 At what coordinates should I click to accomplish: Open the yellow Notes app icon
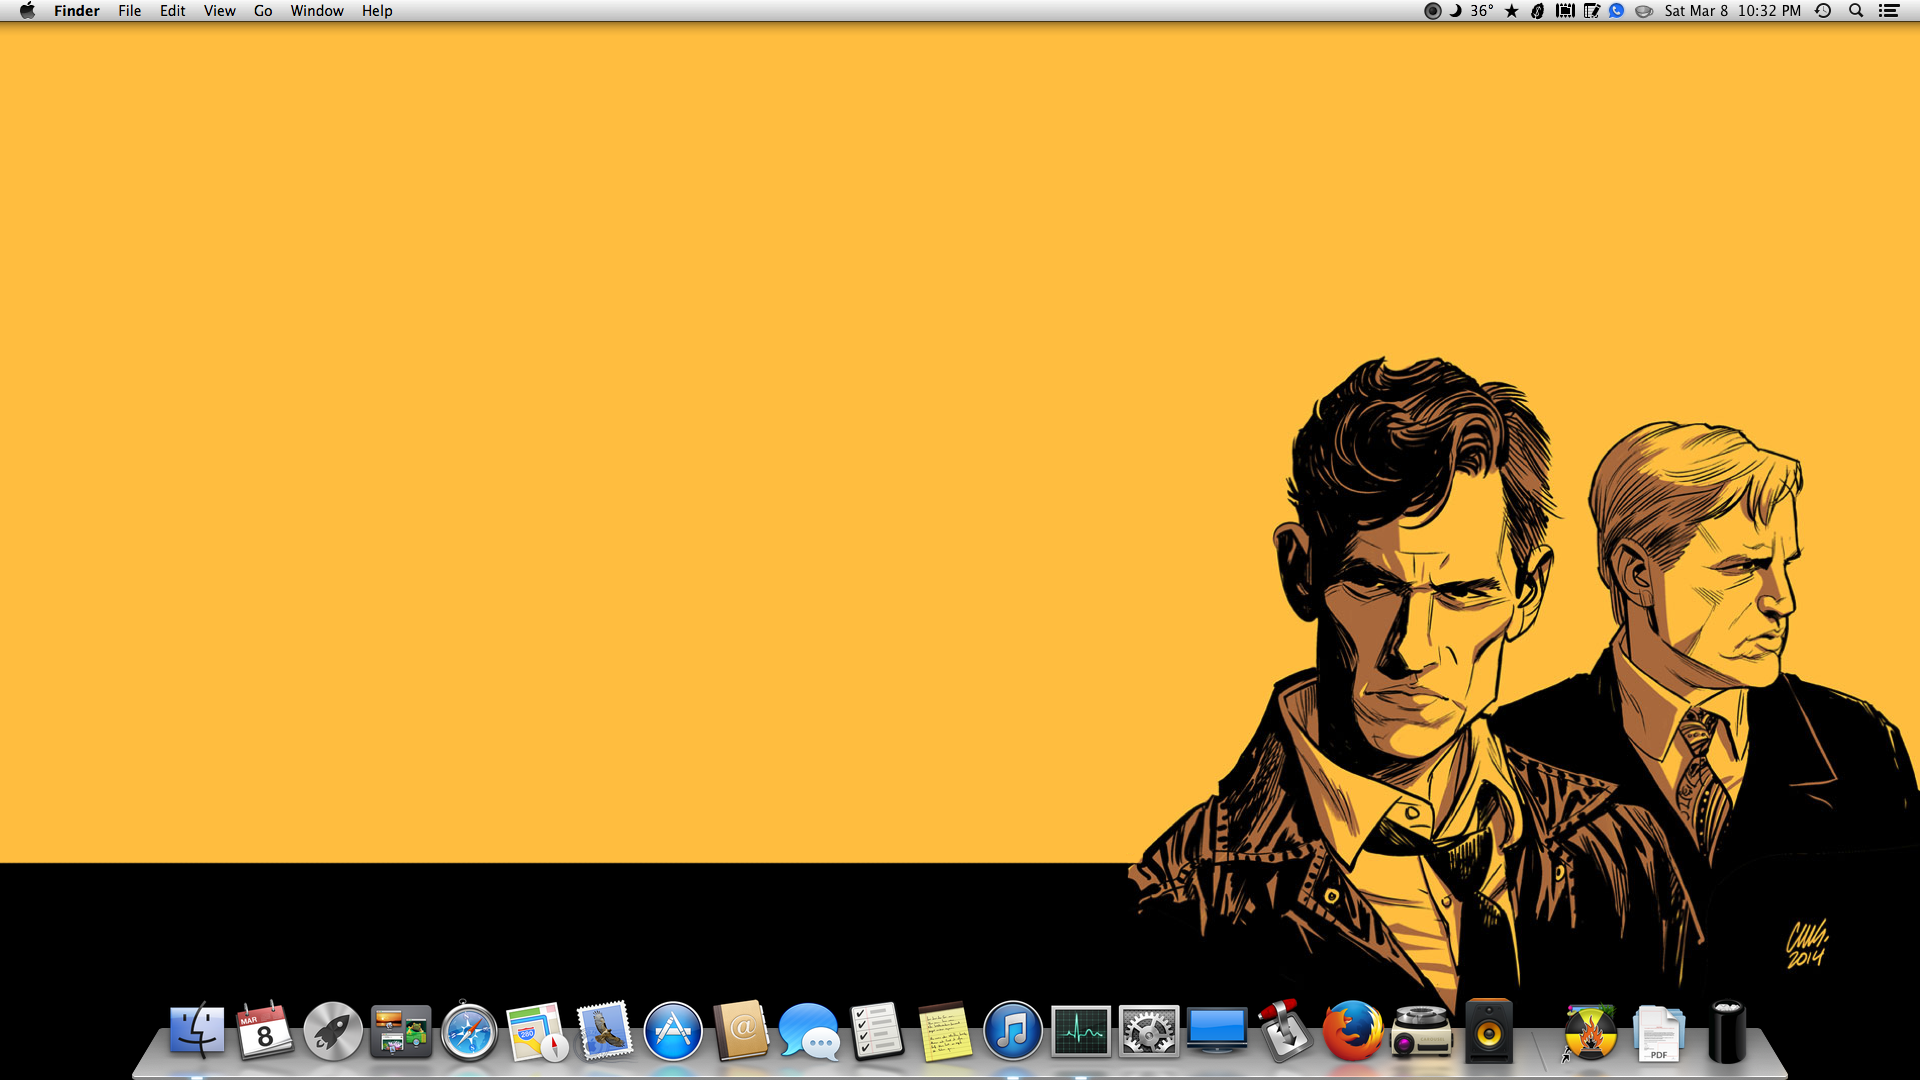pyautogui.click(x=945, y=1032)
